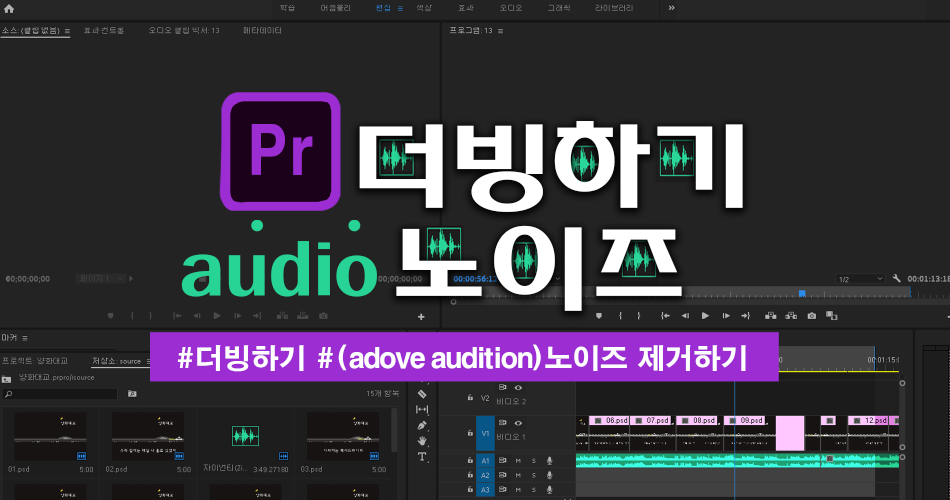Image resolution: width=950 pixels, height=500 pixels.
Task: Export frame from the Program monitor
Action: pyautogui.click(x=812, y=316)
